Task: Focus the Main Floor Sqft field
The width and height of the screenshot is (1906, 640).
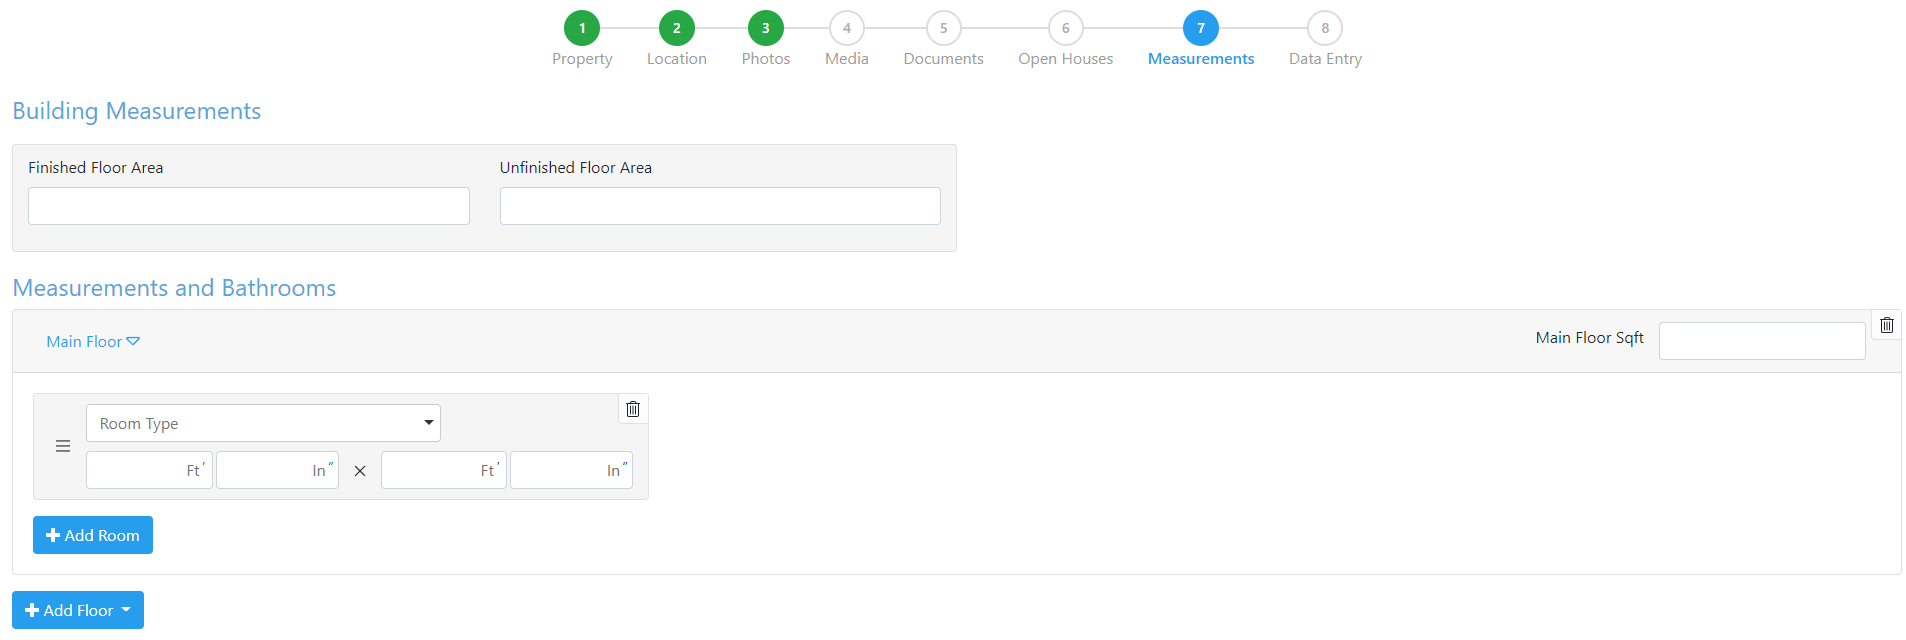Action: (x=1762, y=341)
